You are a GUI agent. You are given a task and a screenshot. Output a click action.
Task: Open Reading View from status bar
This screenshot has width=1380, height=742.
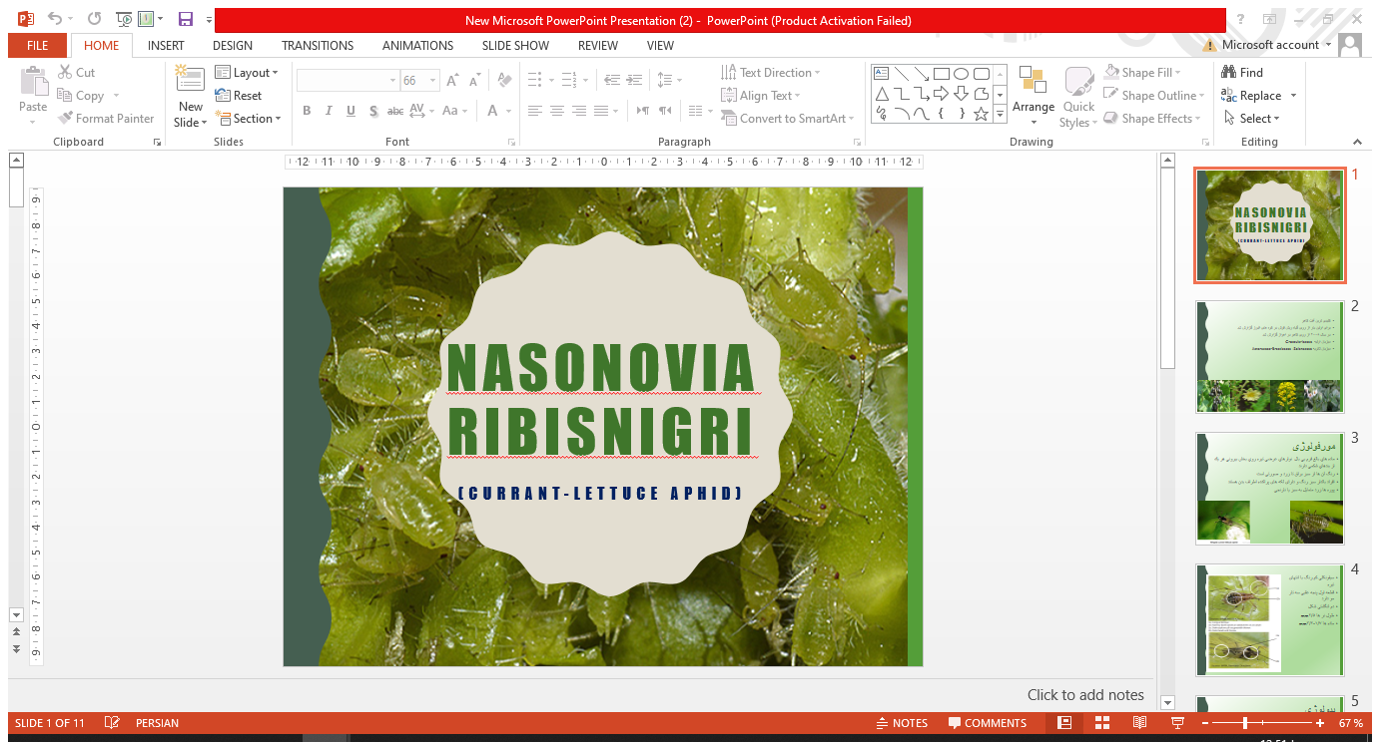point(1139,723)
